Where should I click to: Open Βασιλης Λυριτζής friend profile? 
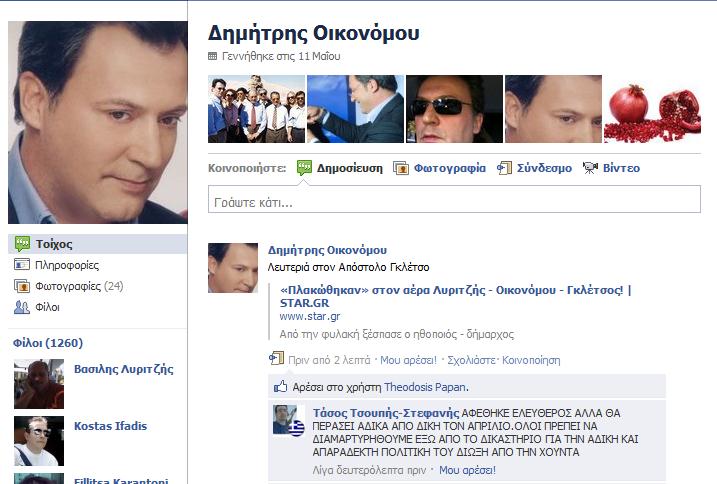(124, 369)
